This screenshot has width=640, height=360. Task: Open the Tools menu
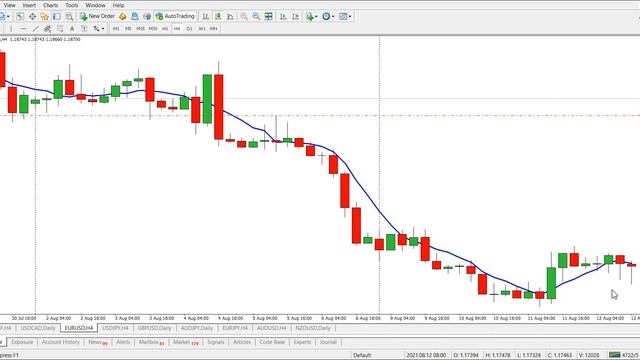(x=72, y=5)
